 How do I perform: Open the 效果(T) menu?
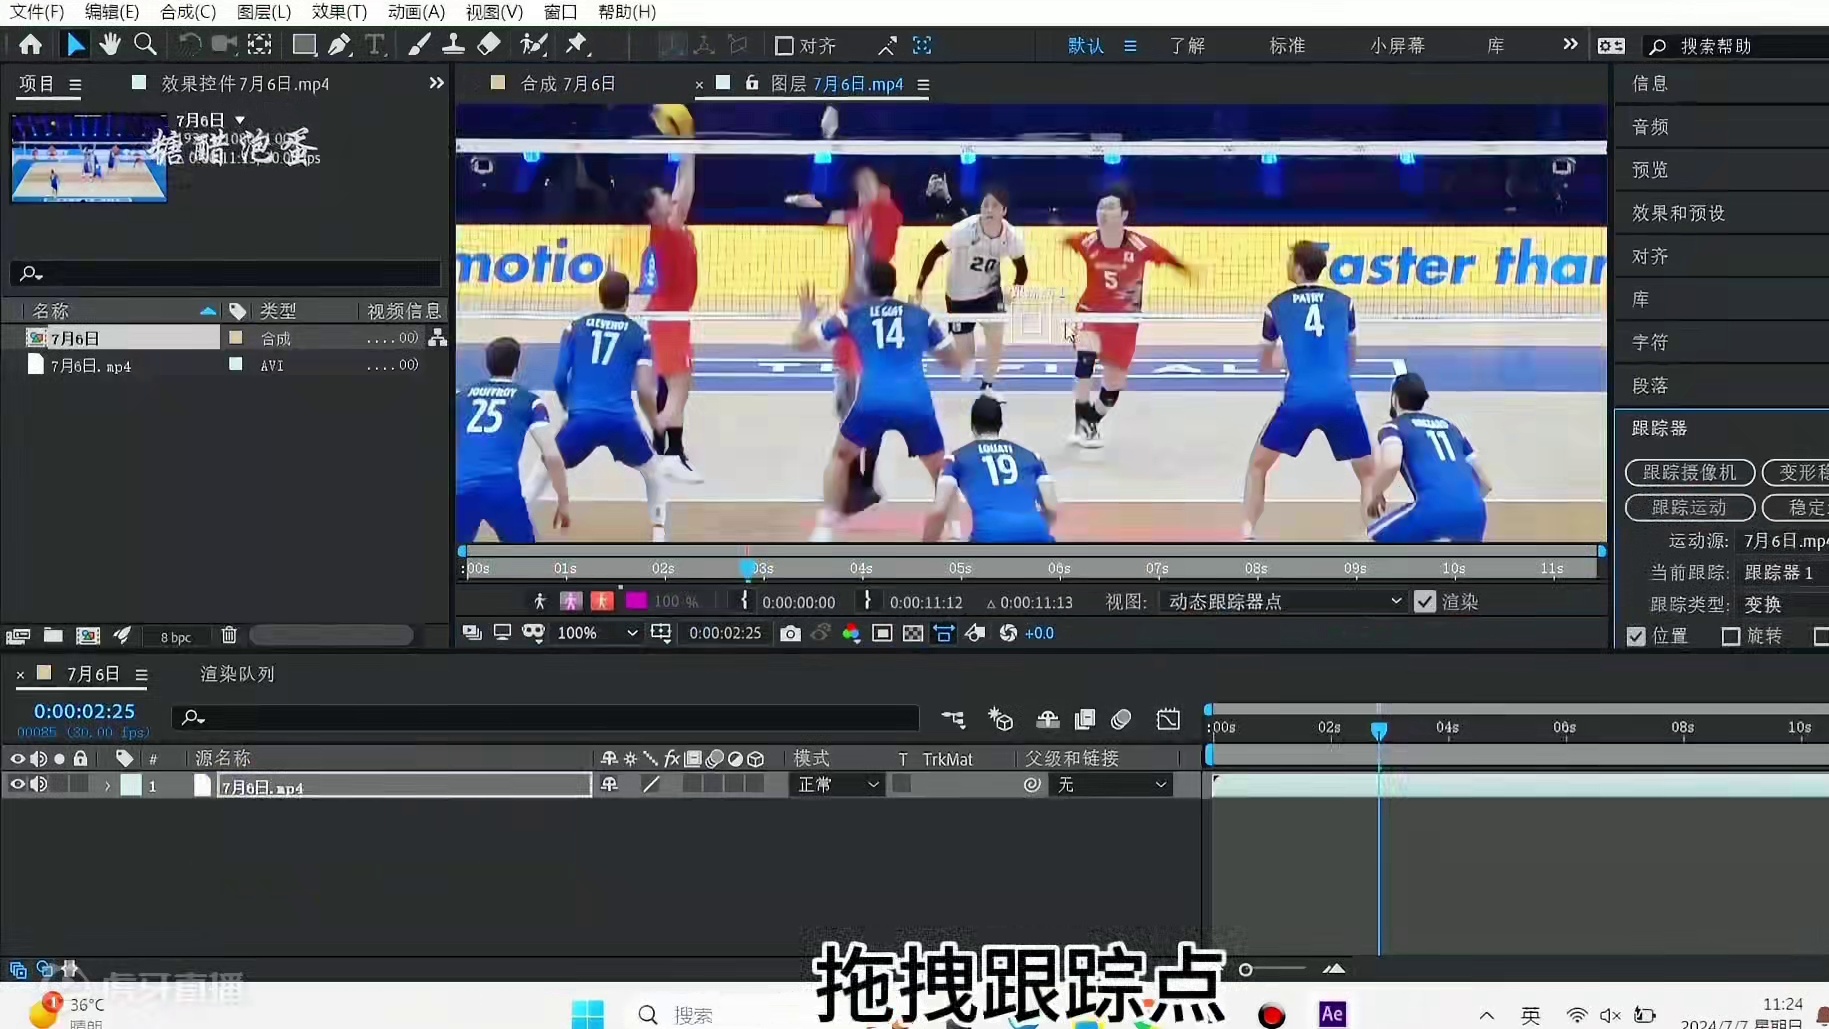click(x=339, y=12)
